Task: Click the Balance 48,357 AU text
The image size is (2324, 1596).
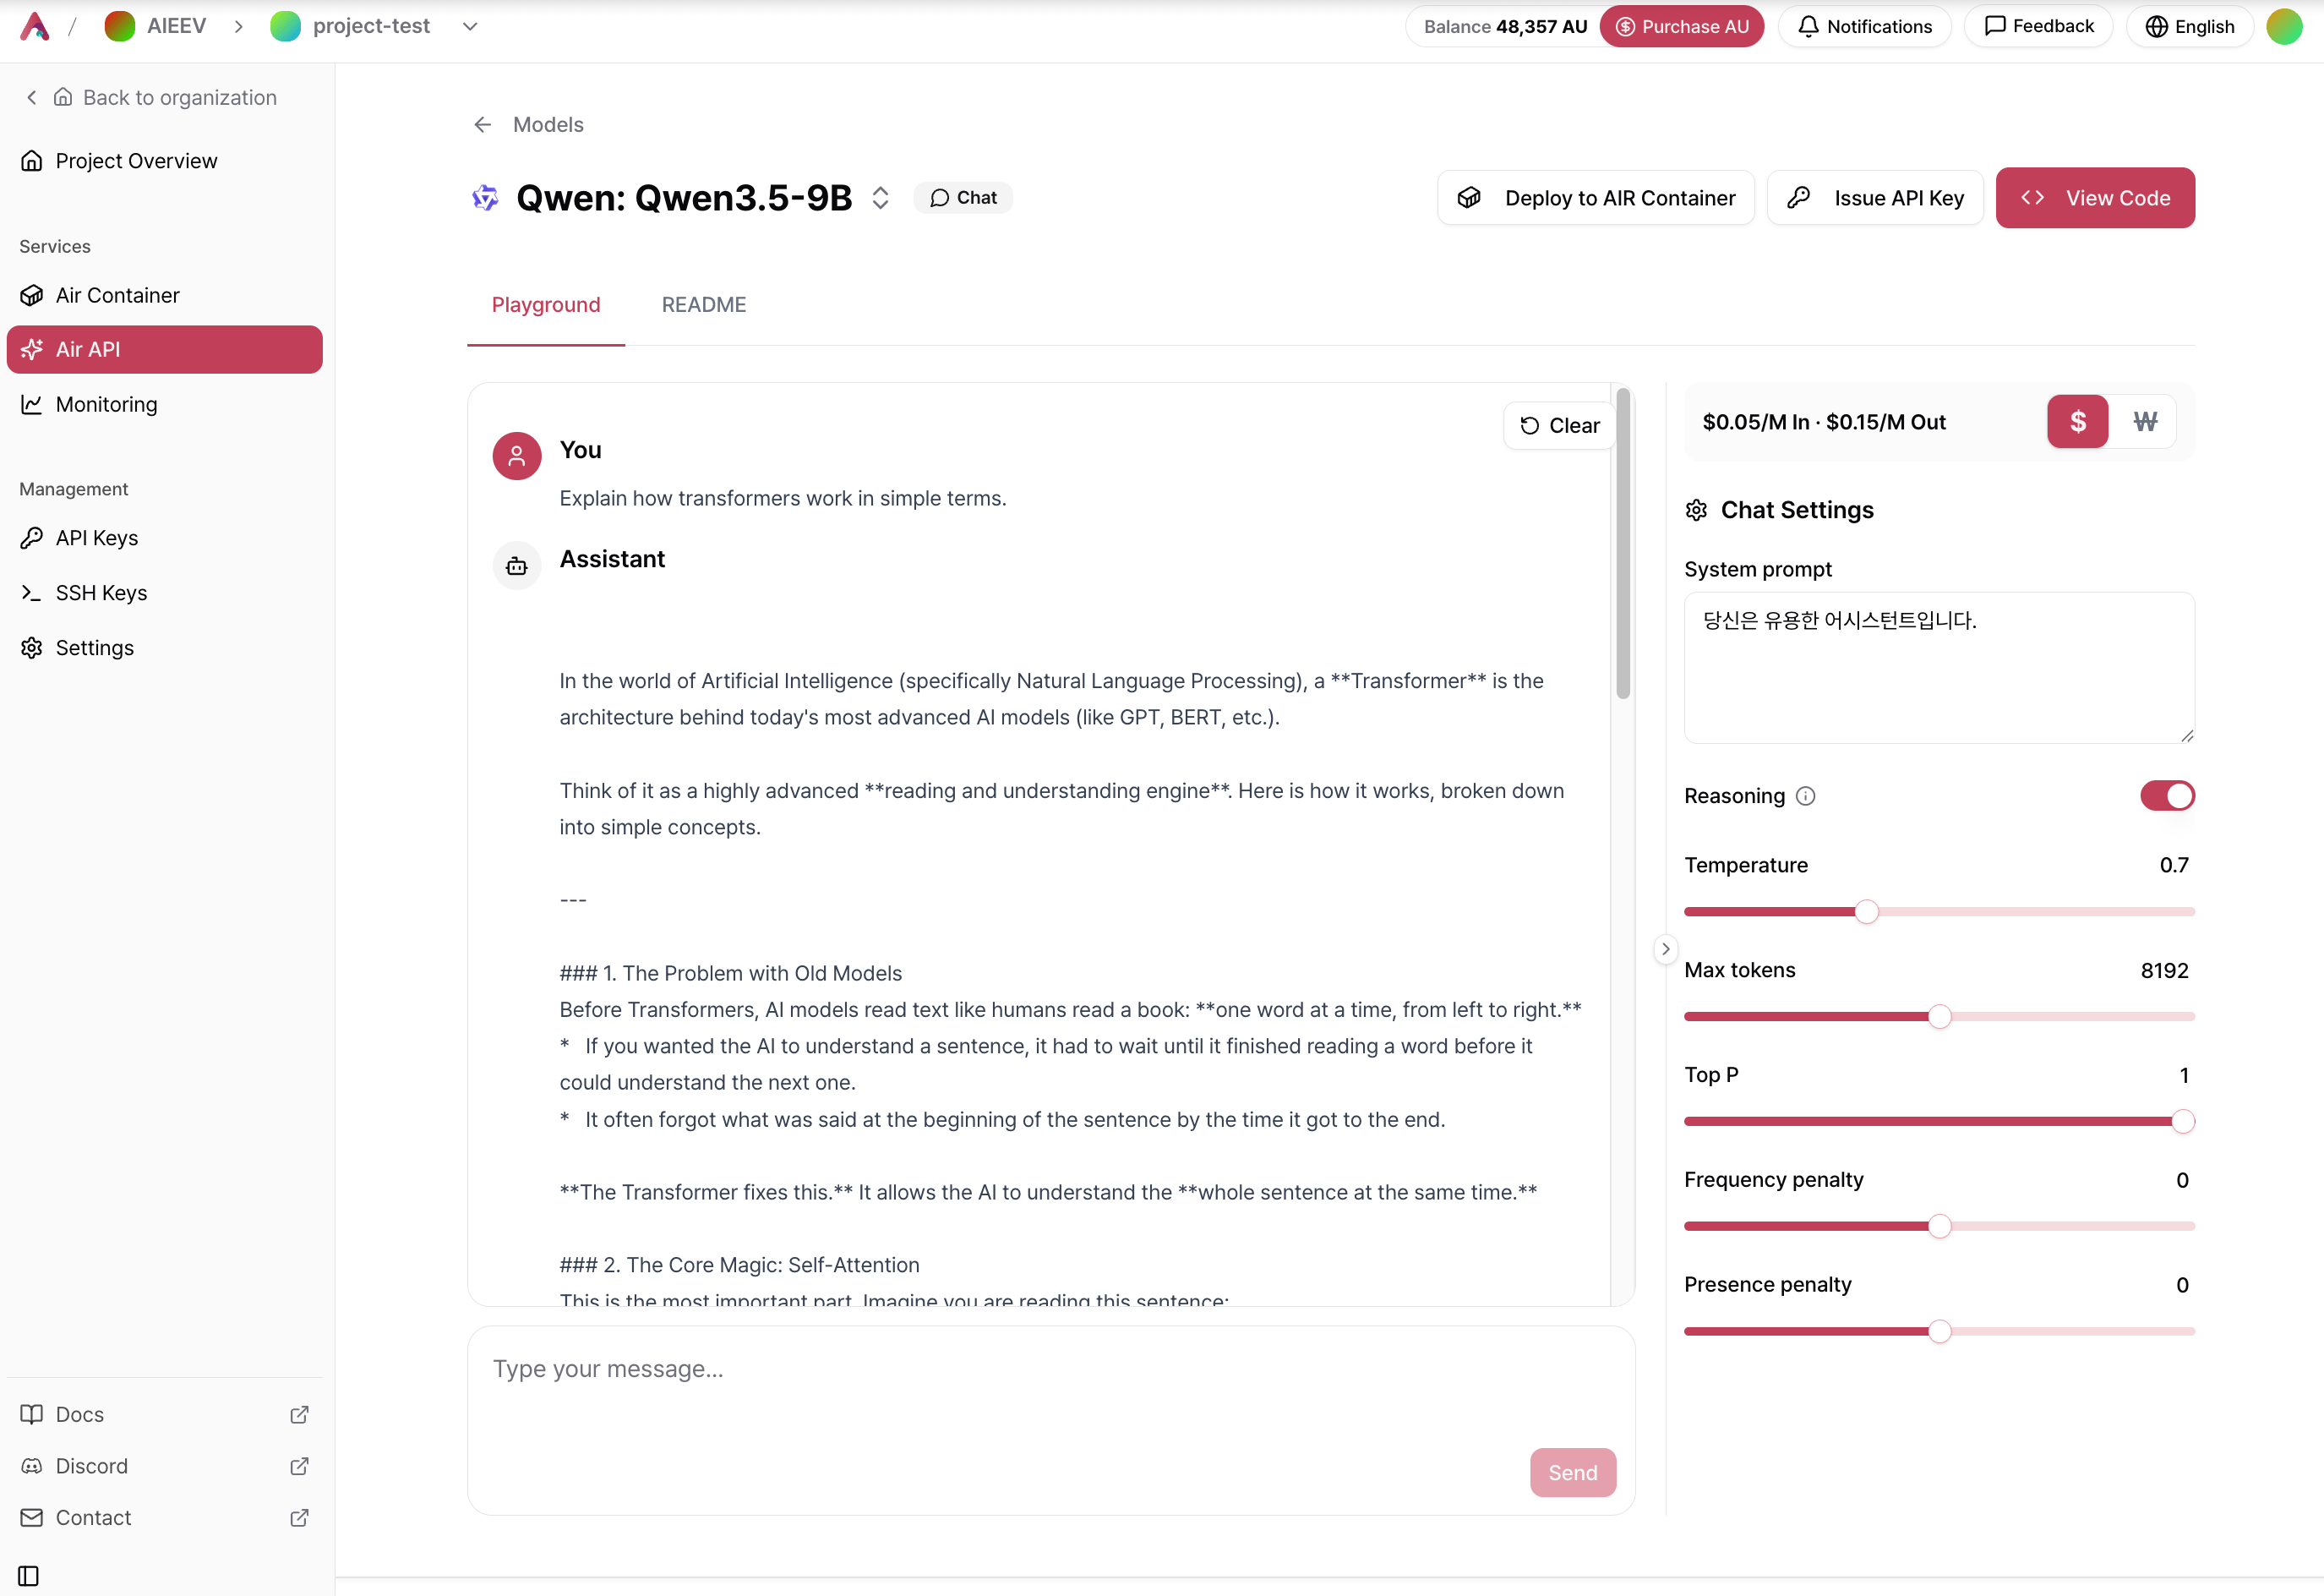Action: click(x=1505, y=26)
